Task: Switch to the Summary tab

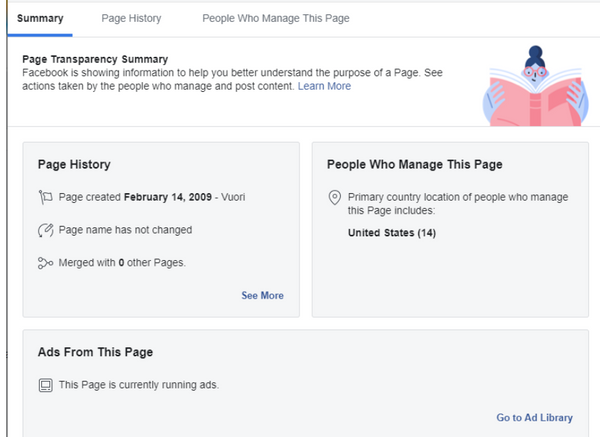Action: 40,18
